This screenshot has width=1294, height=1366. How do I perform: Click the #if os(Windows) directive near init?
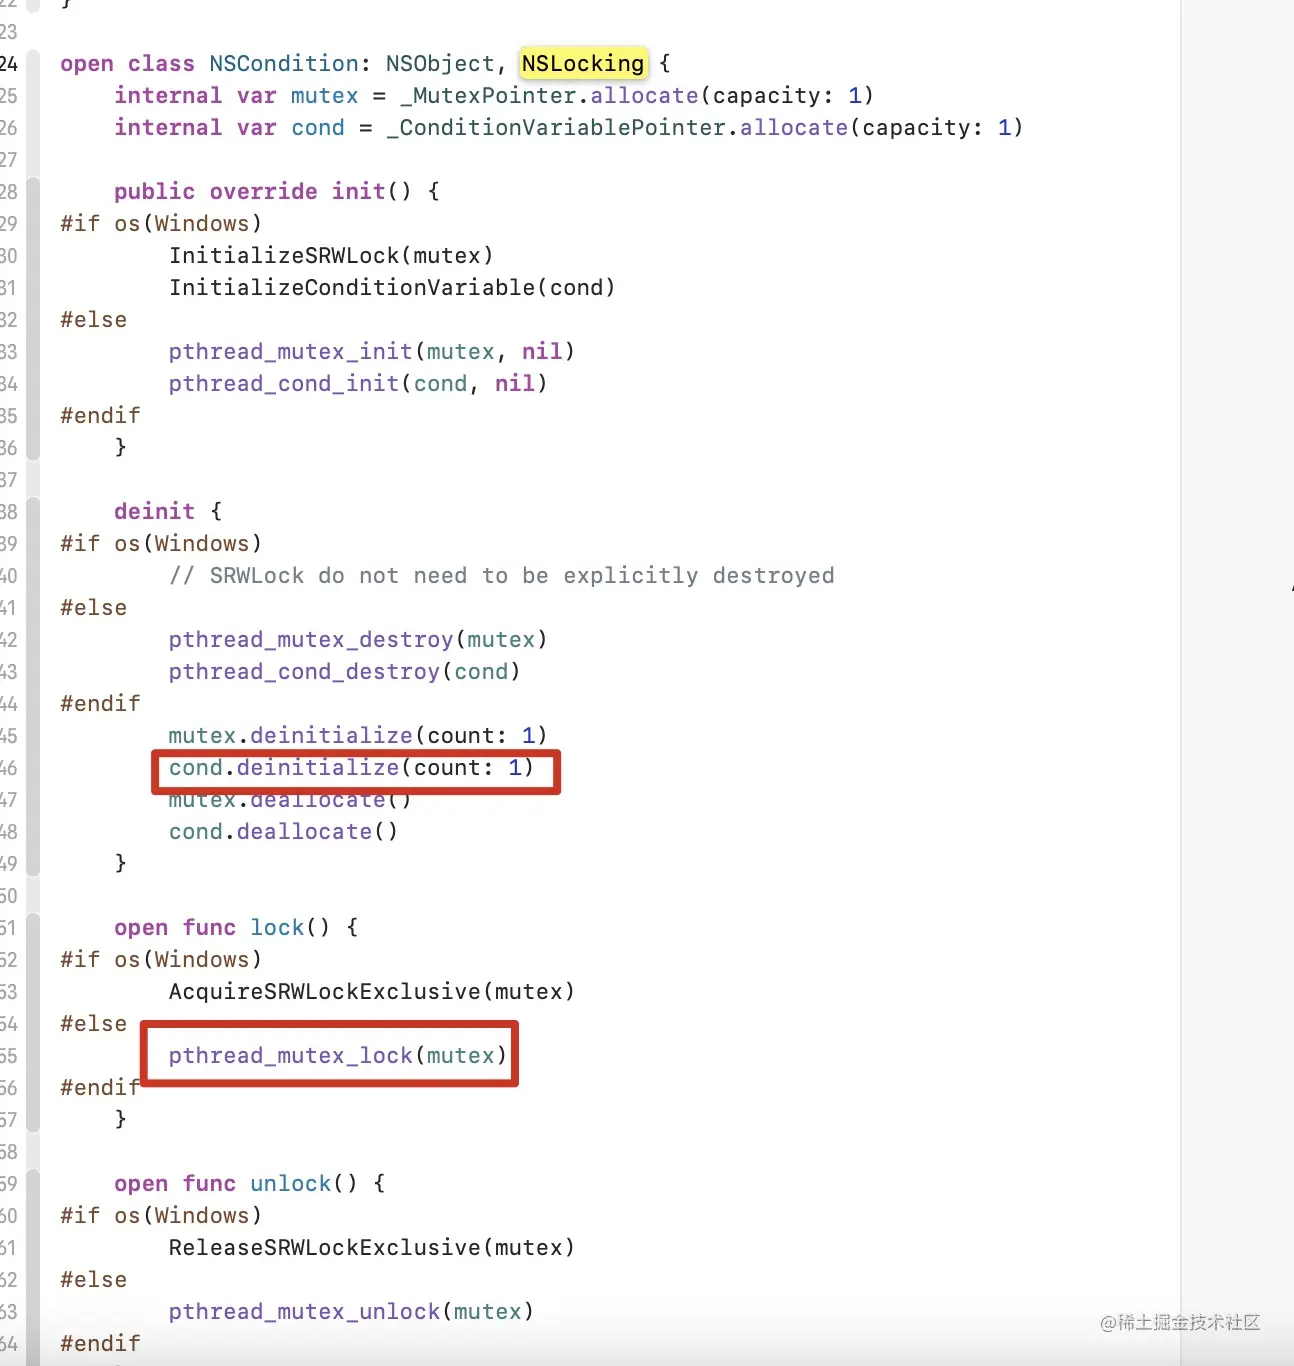click(160, 223)
